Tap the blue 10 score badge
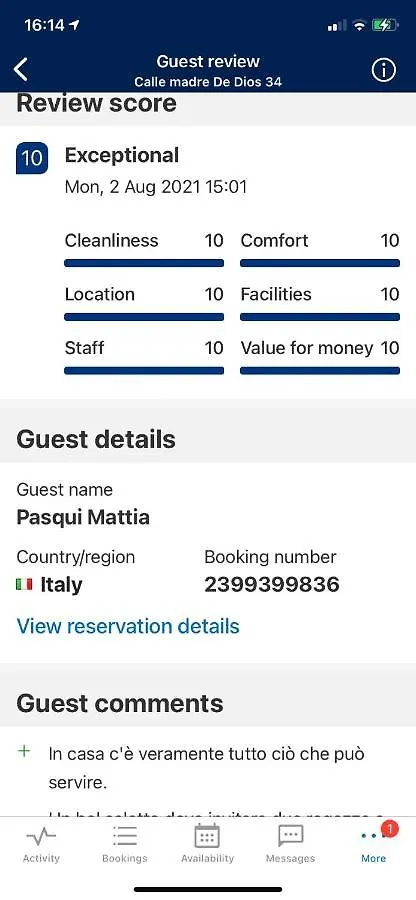416x900 pixels. [x=32, y=158]
